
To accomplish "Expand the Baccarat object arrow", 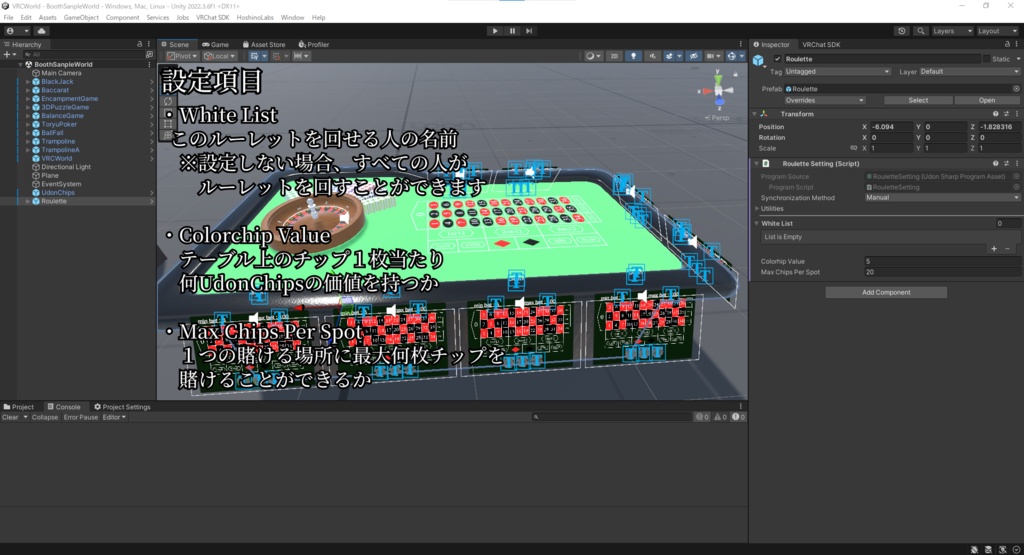I will click(x=27, y=90).
